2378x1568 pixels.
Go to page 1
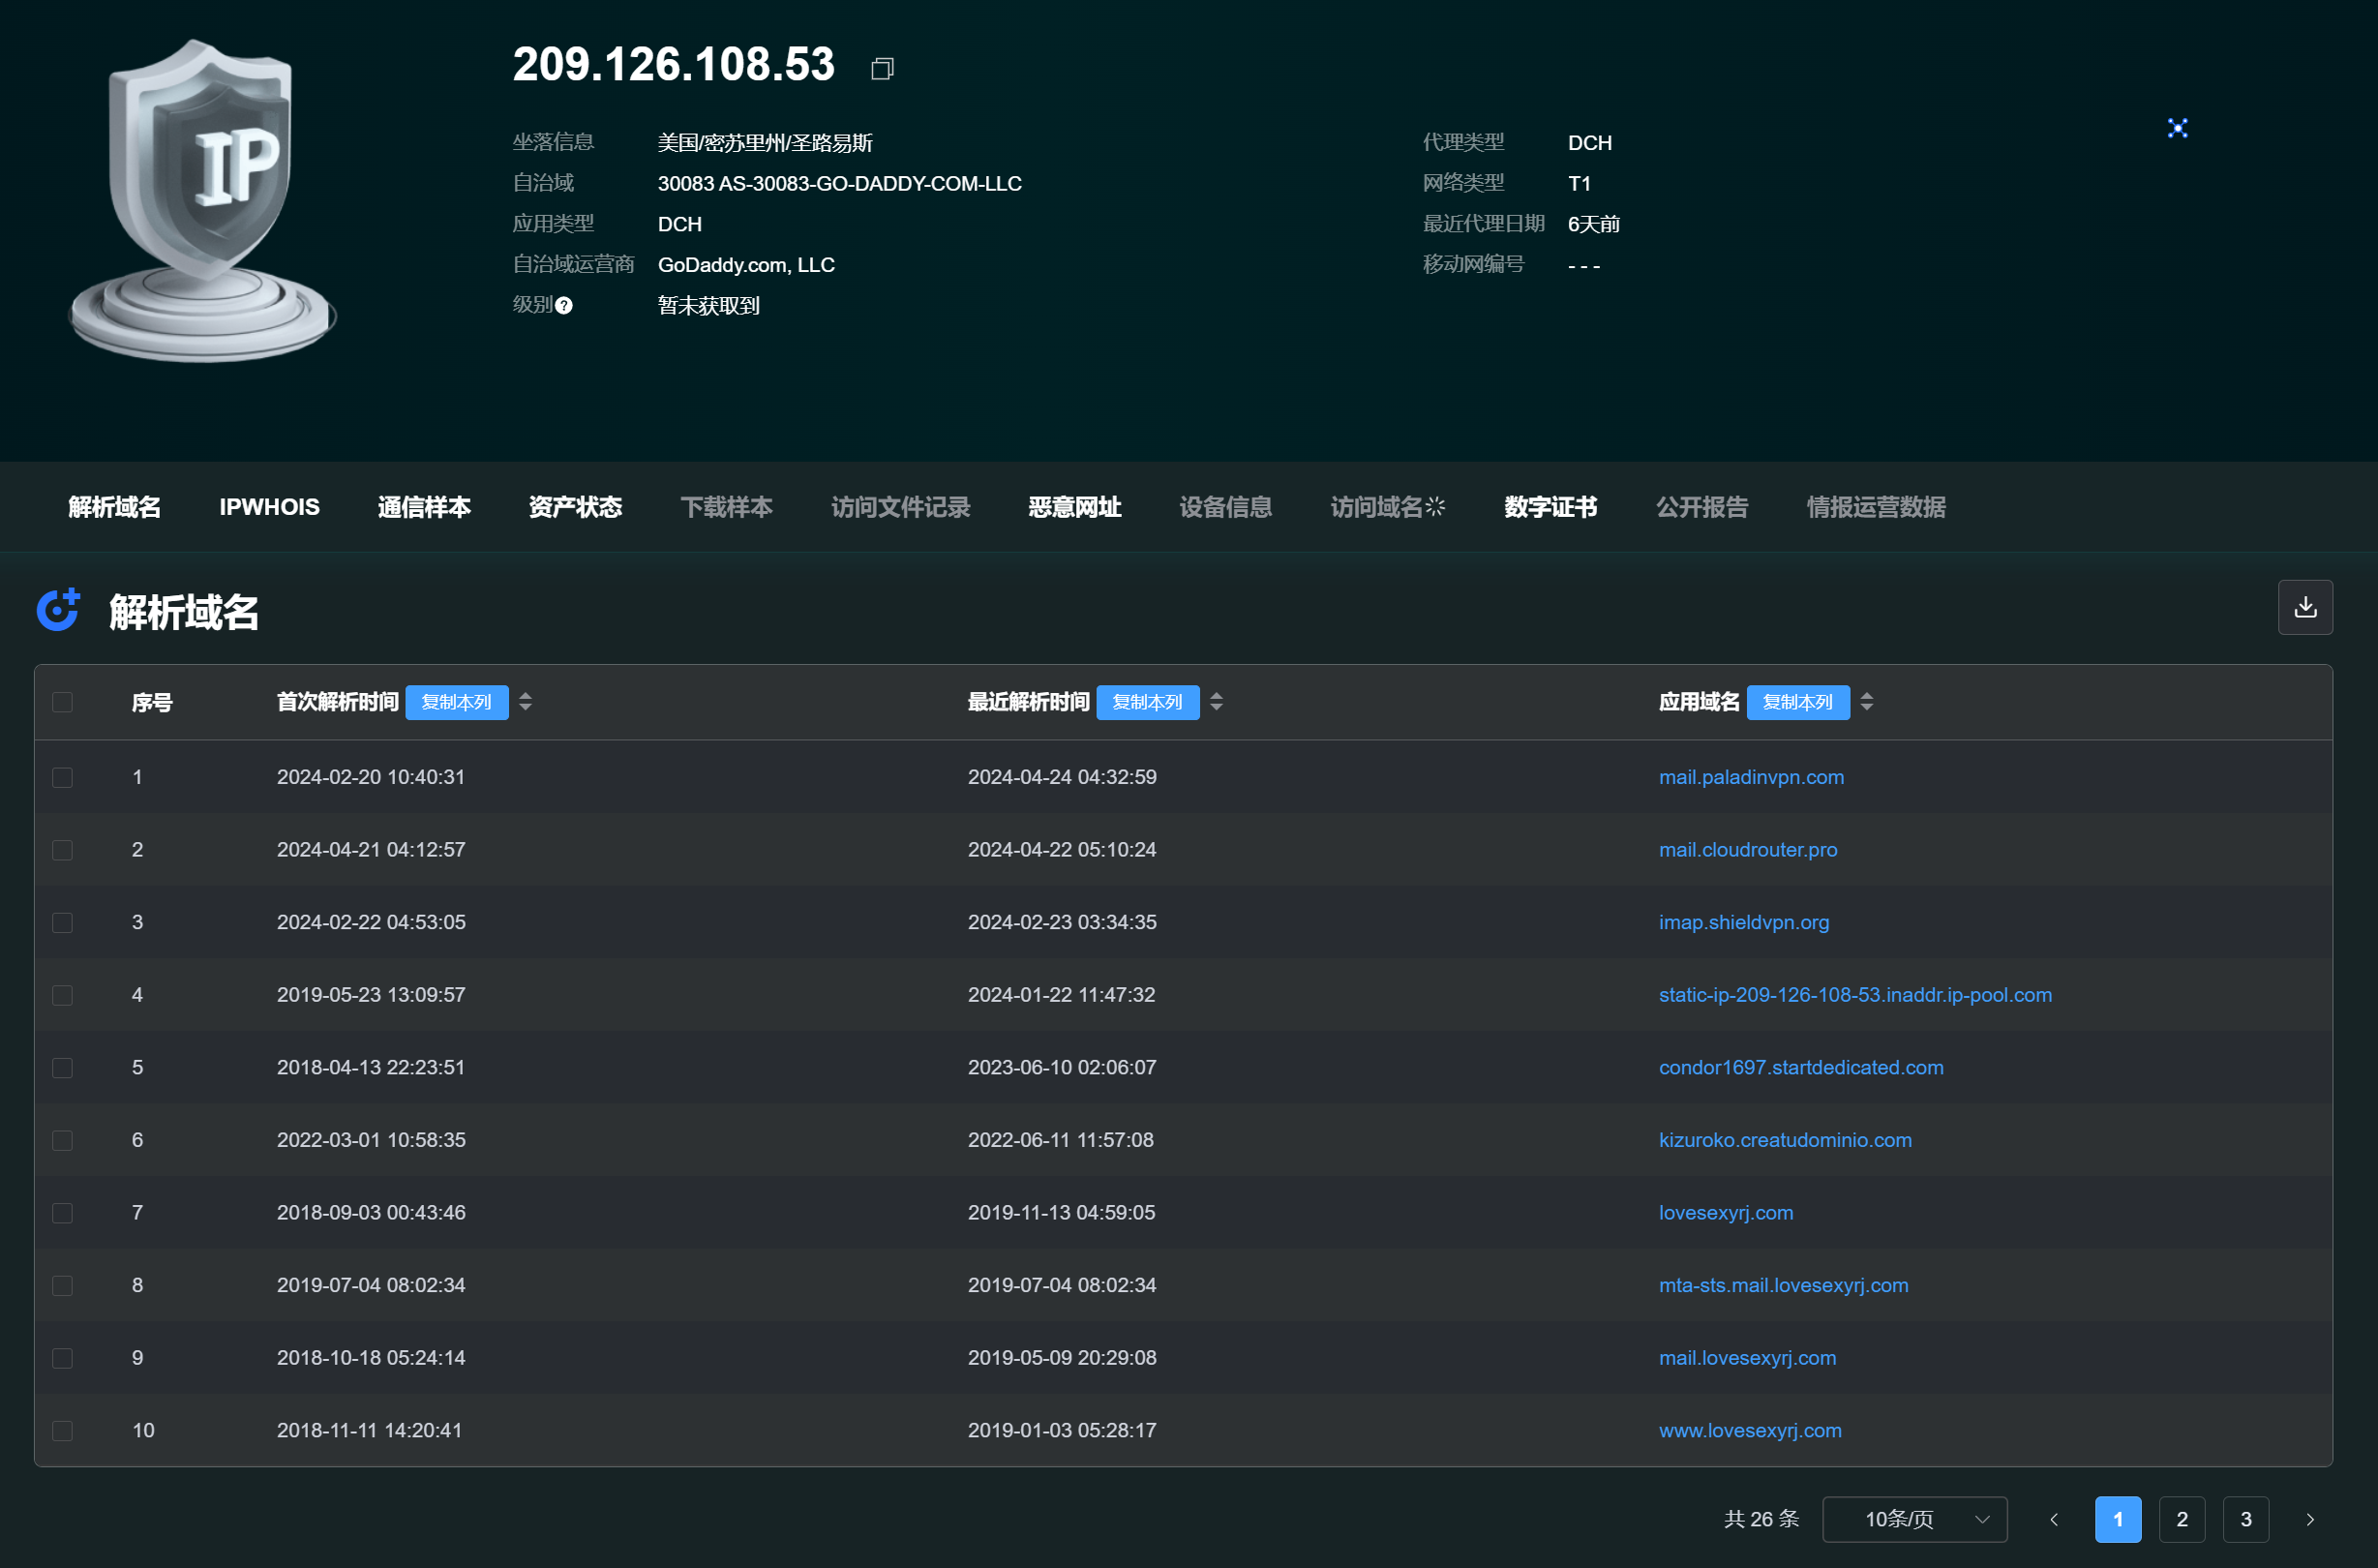(x=2118, y=1519)
